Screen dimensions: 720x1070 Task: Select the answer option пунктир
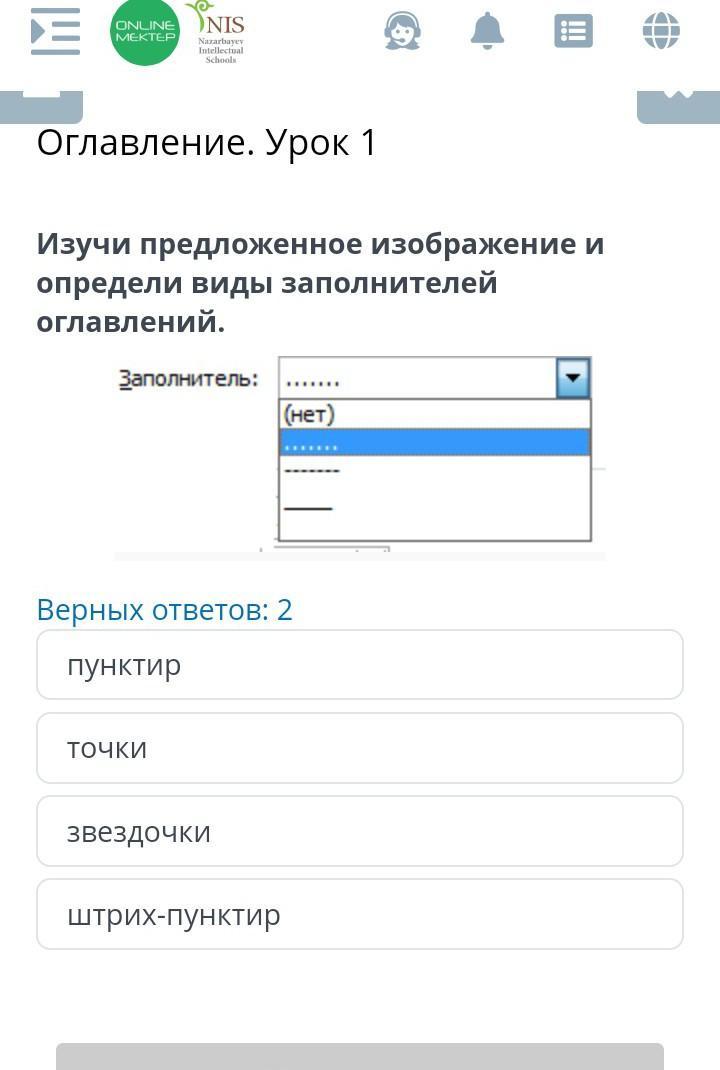point(360,665)
